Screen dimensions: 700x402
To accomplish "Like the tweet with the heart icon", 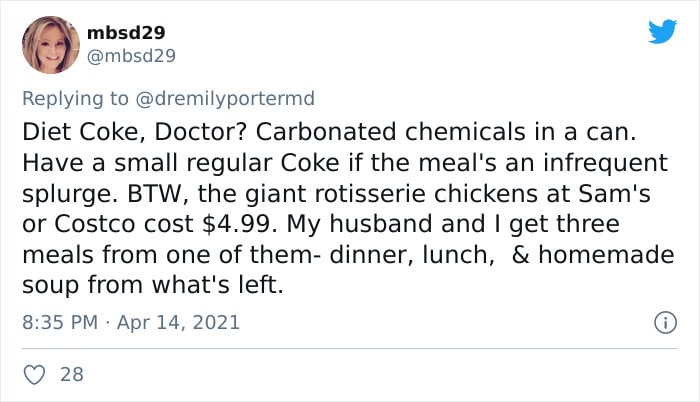I will pos(34,375).
